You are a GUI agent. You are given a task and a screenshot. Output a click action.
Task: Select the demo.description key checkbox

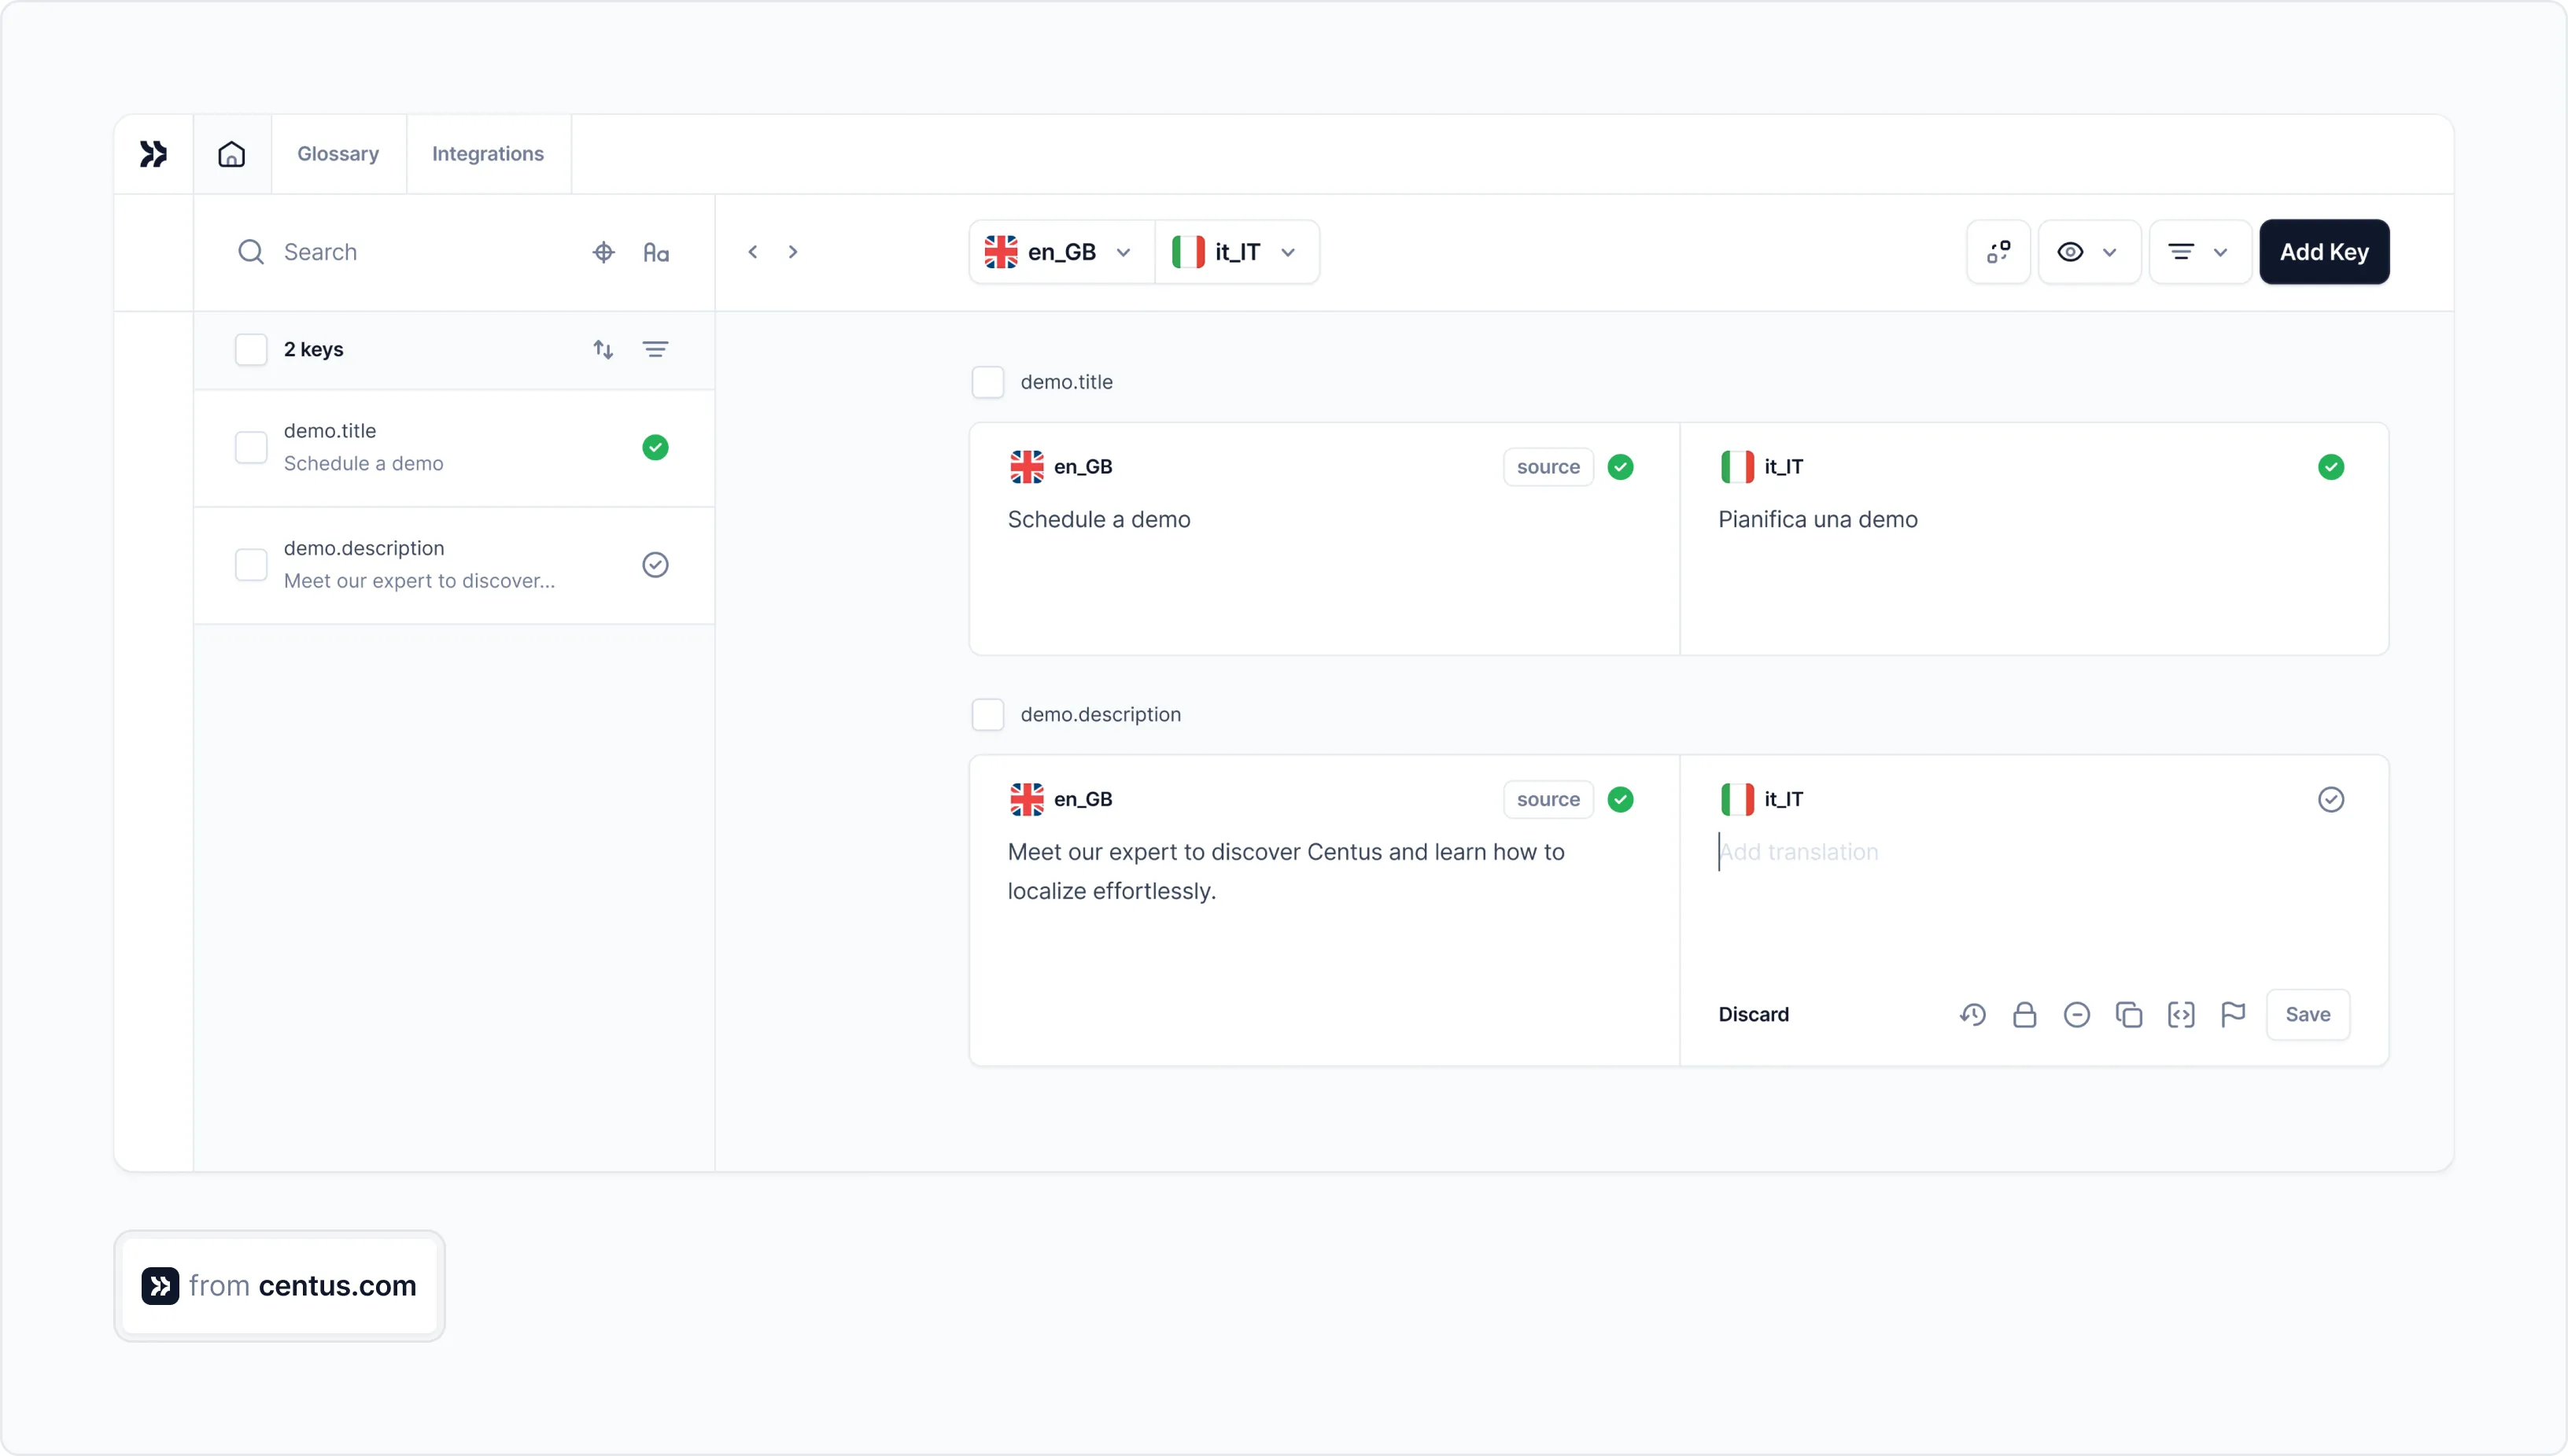click(x=251, y=564)
